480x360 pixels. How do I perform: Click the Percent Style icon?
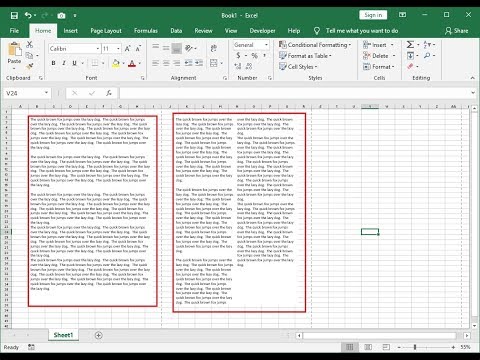point(254,56)
